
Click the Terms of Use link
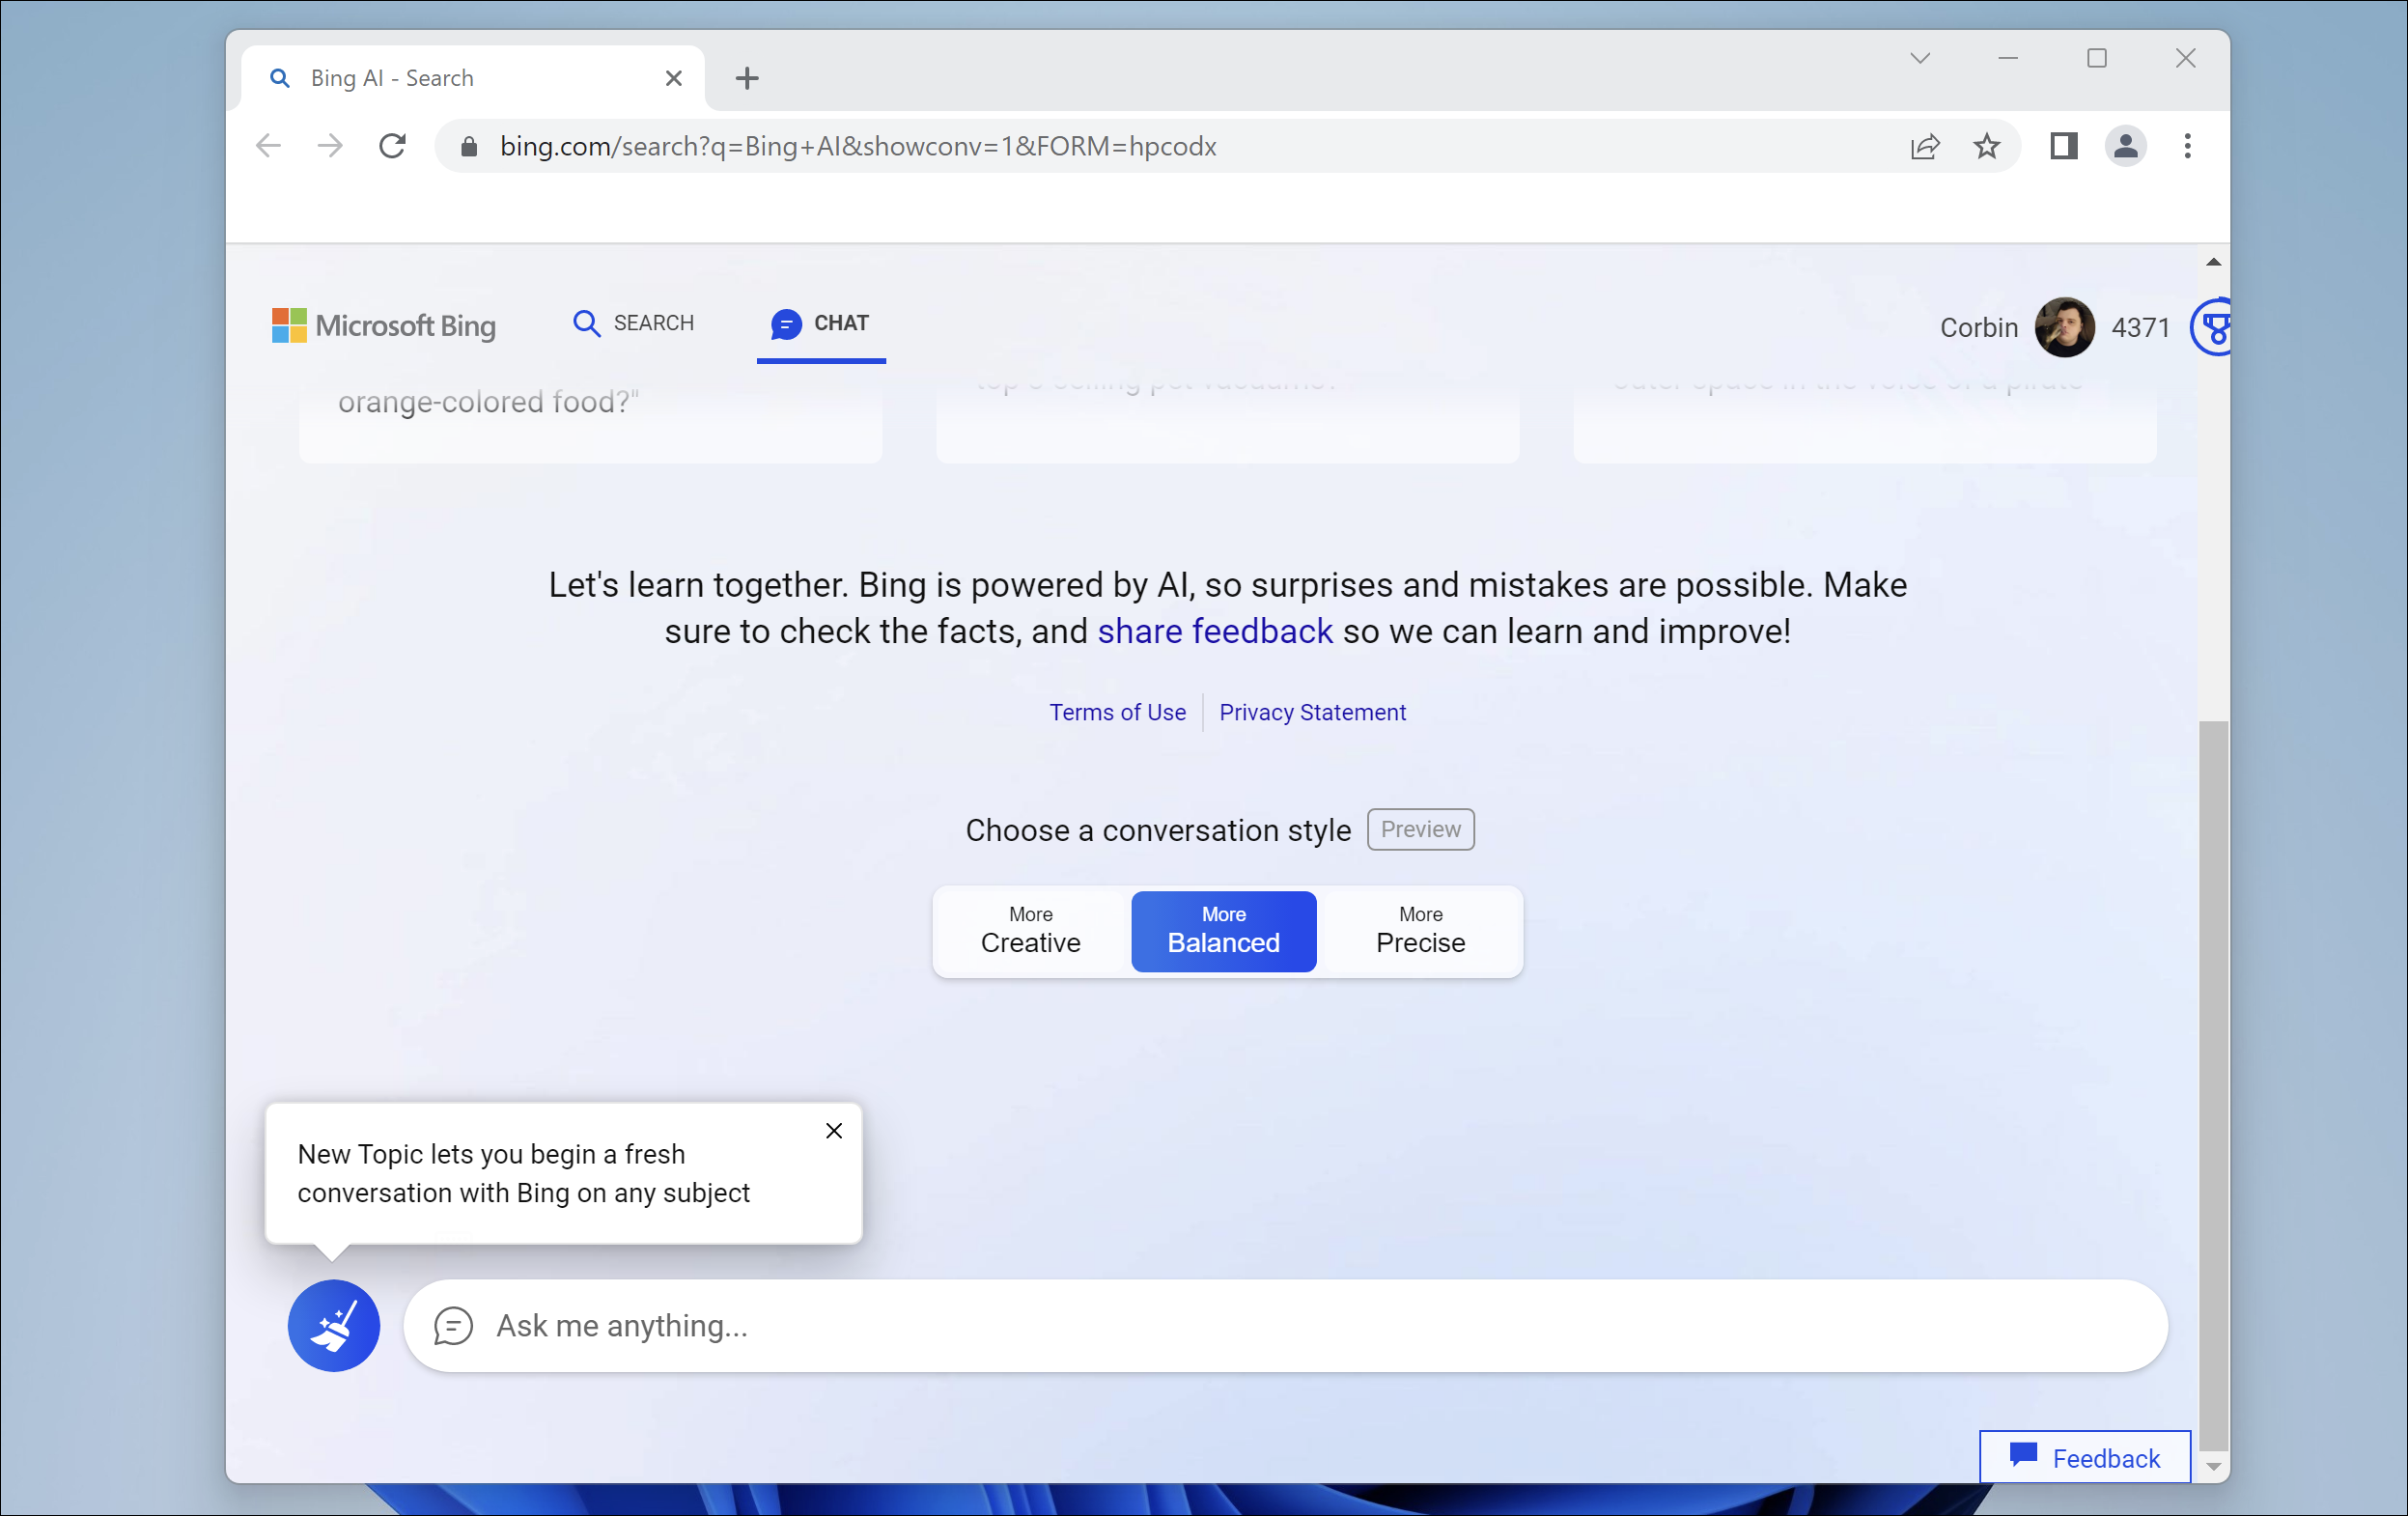[1117, 711]
